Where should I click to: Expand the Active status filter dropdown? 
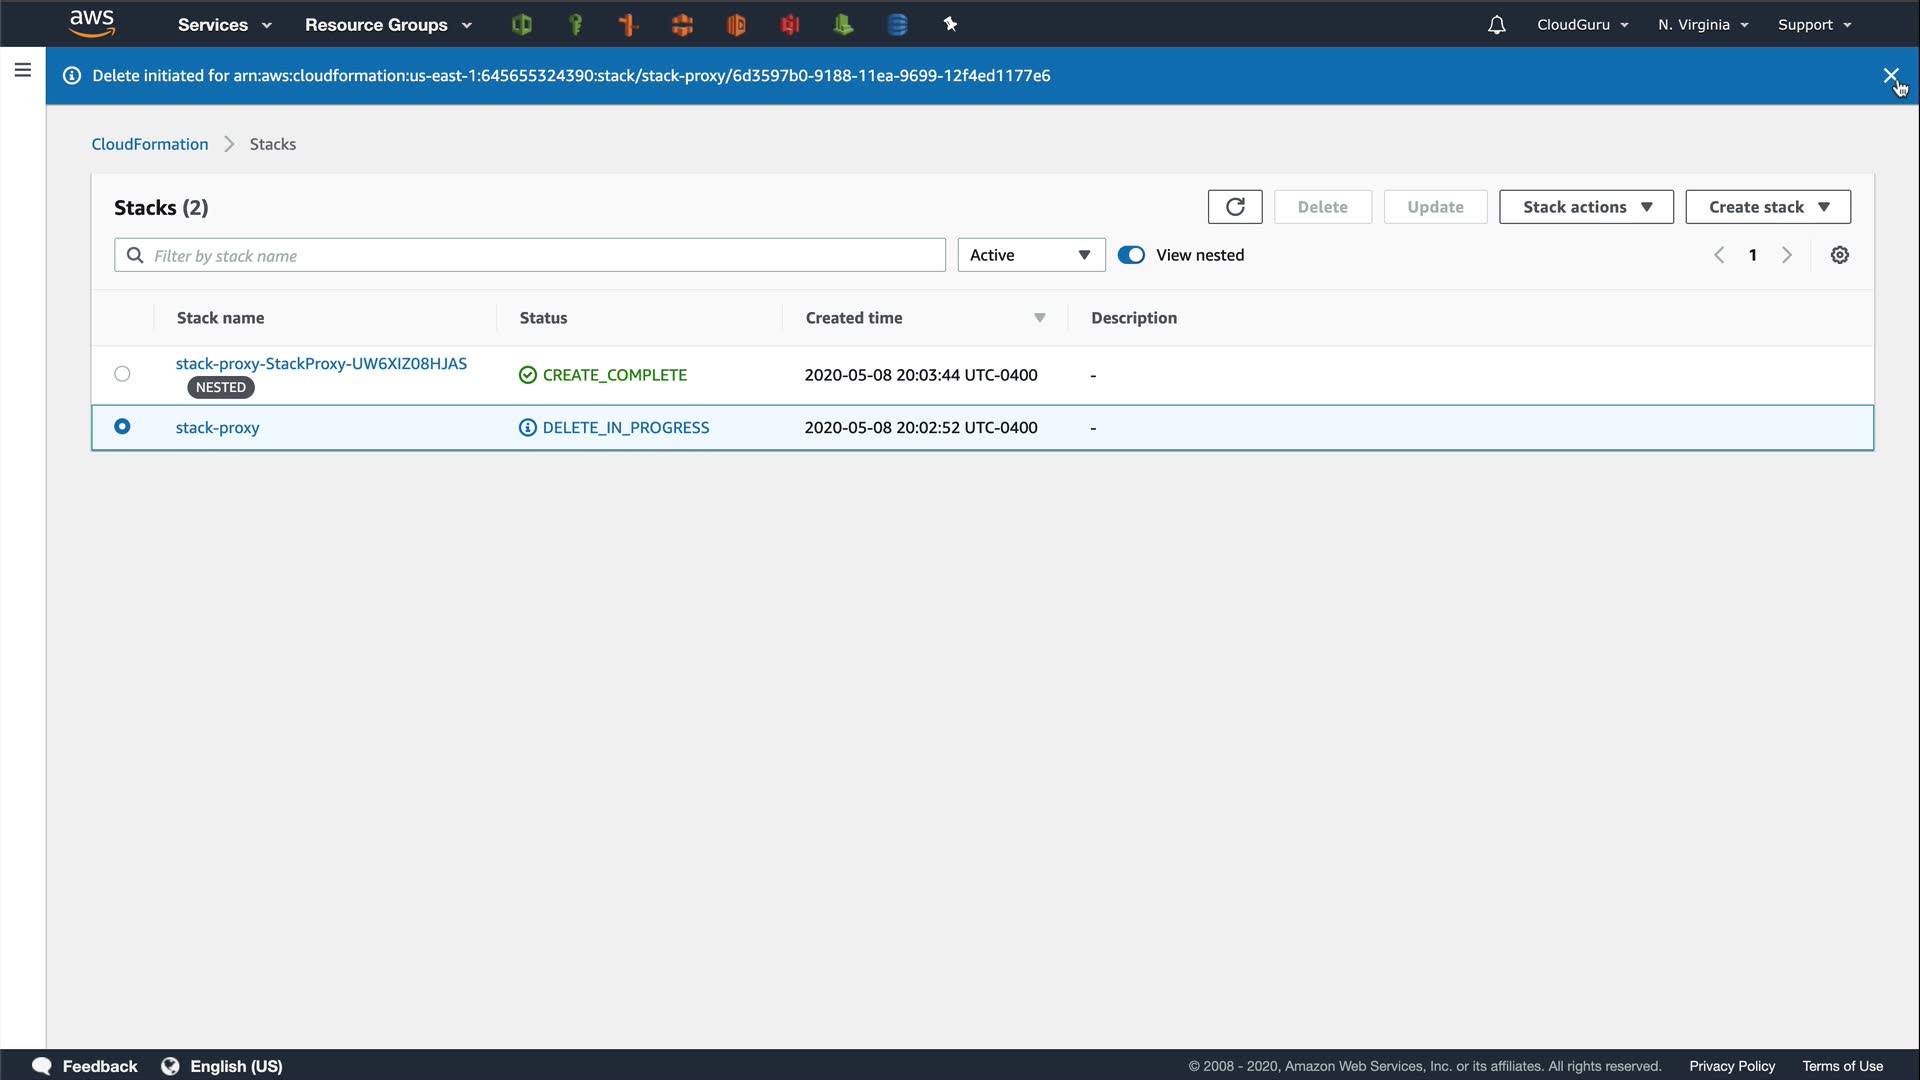(1031, 255)
